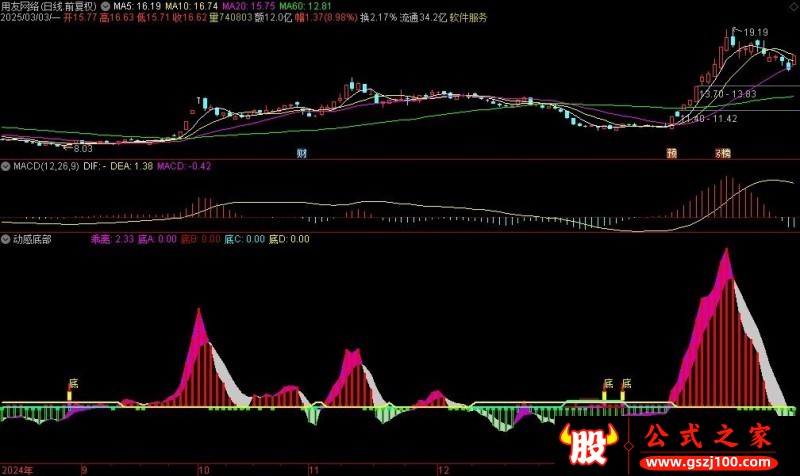Click the orange 预 info marker
The height and width of the screenshot is (476, 800).
pyautogui.click(x=672, y=153)
